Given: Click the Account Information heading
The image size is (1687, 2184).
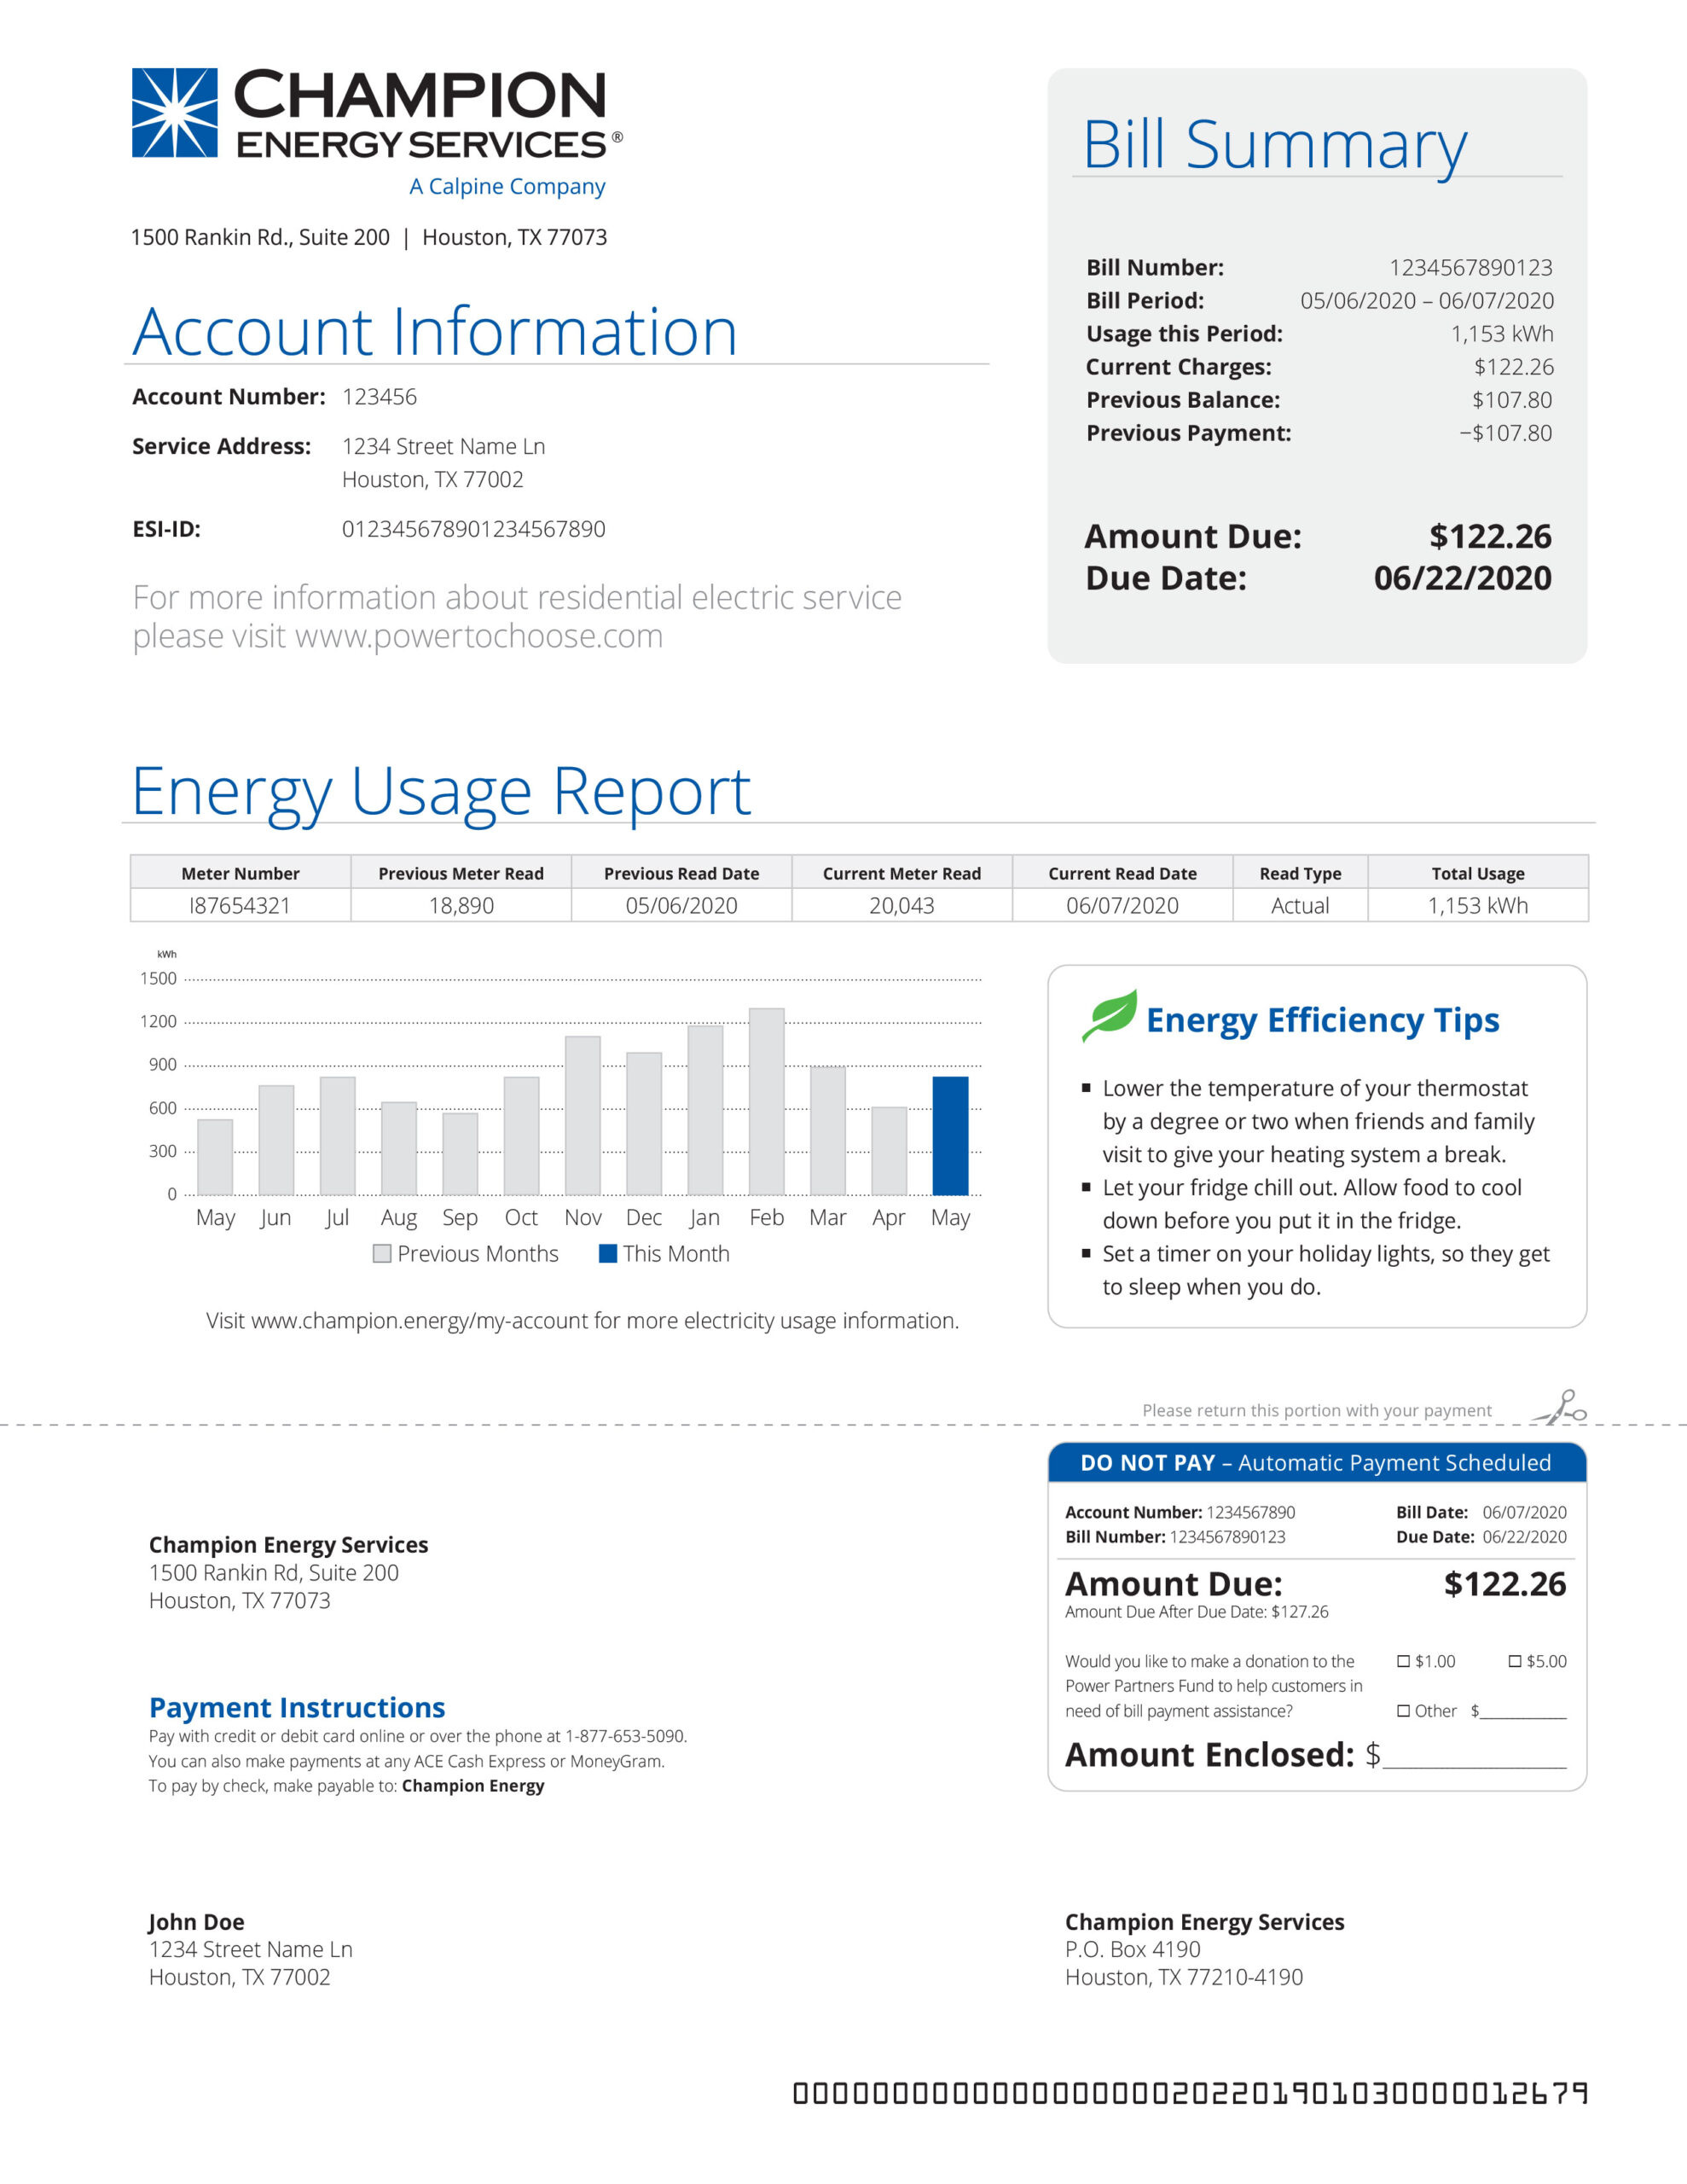Looking at the screenshot, I should tap(435, 331).
